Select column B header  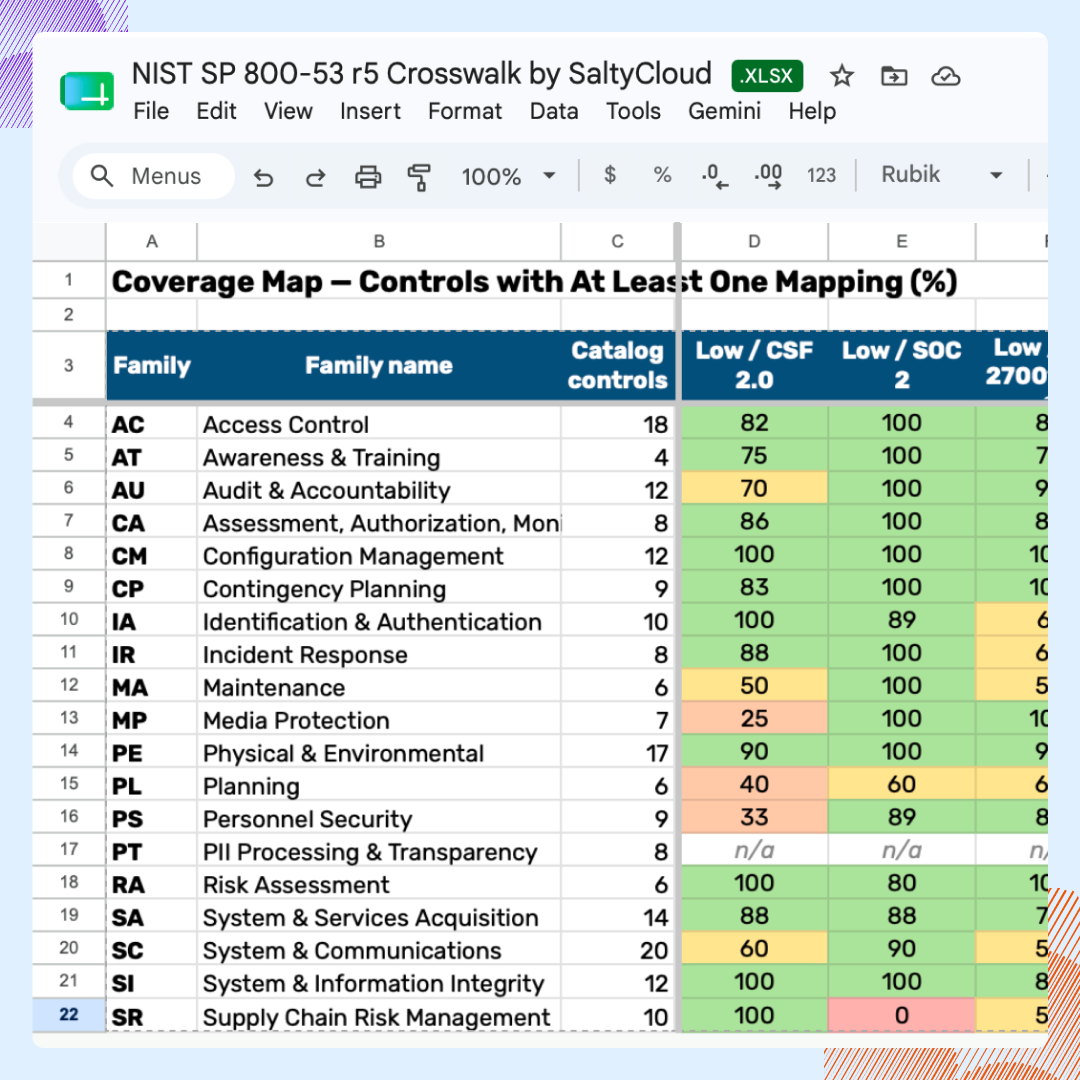(379, 242)
